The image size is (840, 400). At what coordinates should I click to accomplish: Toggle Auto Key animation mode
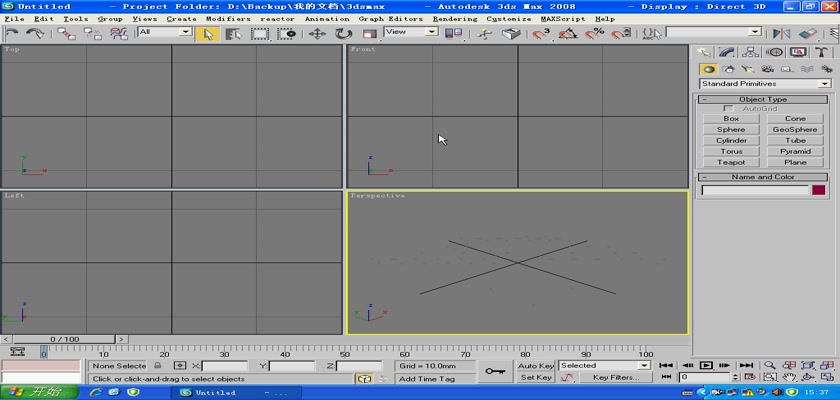[x=536, y=366]
